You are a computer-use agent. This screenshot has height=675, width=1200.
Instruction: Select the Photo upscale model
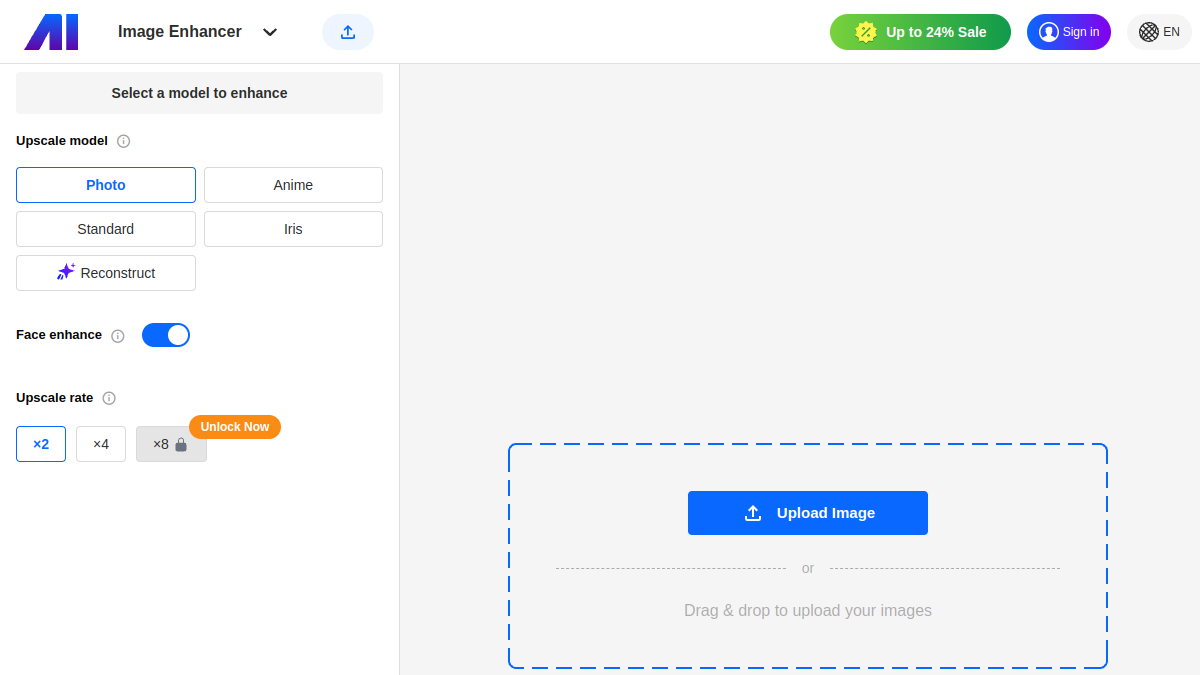pos(106,185)
